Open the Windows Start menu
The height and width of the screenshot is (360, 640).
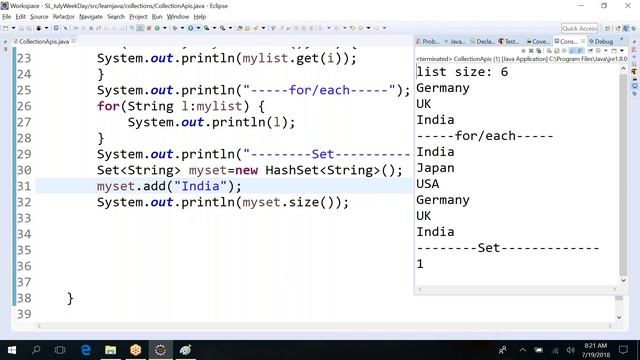(12, 350)
